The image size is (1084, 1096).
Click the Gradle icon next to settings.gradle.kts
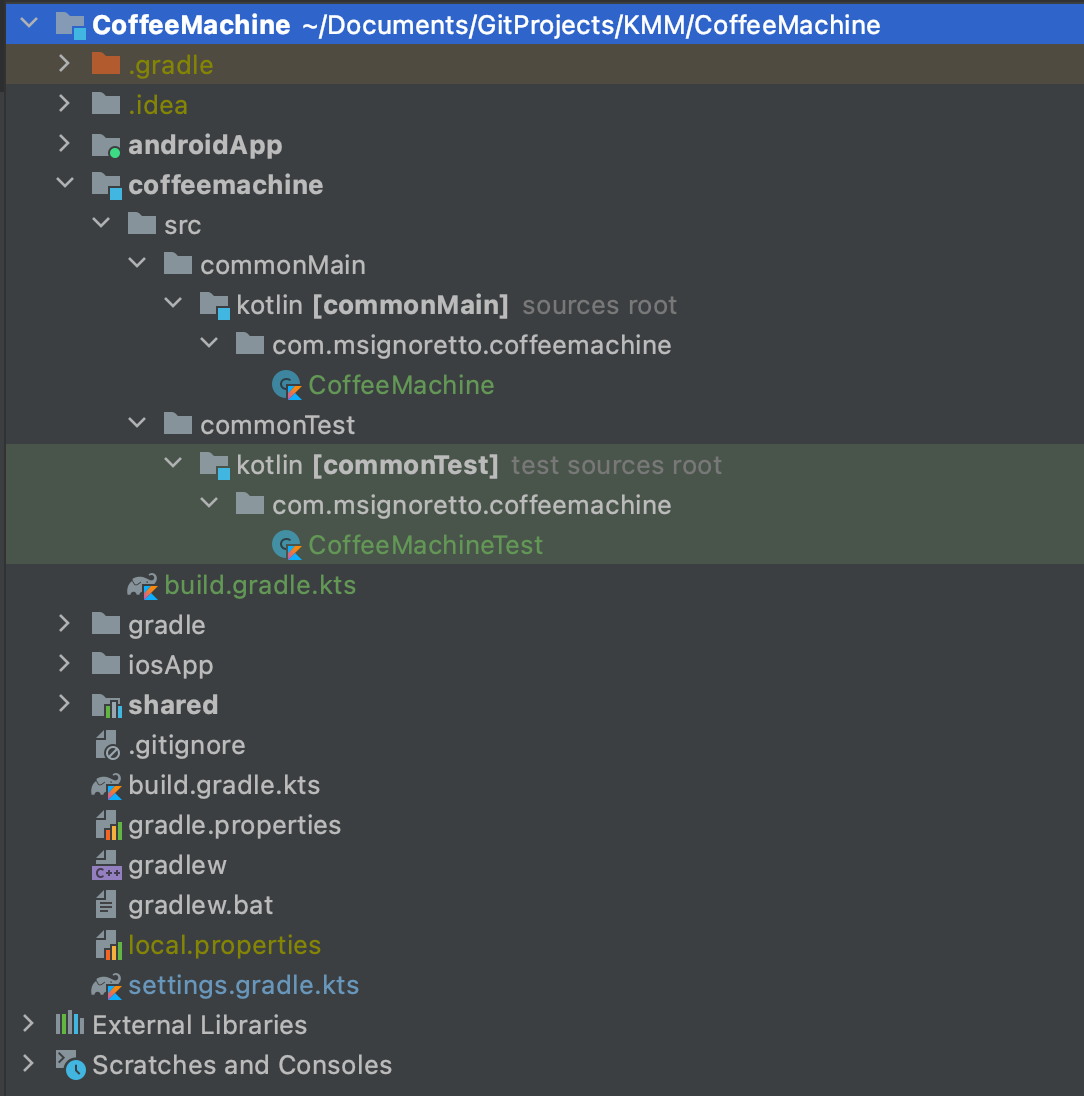[x=107, y=986]
